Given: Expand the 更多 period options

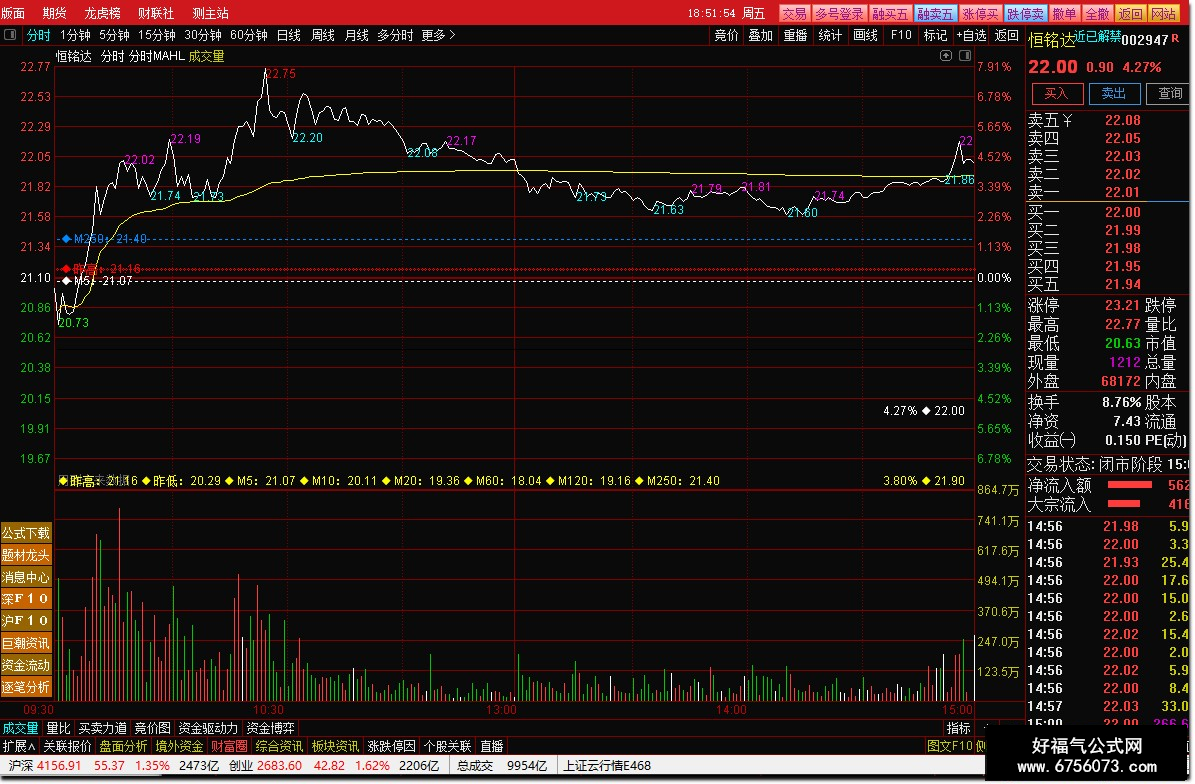Looking at the screenshot, I should (x=438, y=35).
